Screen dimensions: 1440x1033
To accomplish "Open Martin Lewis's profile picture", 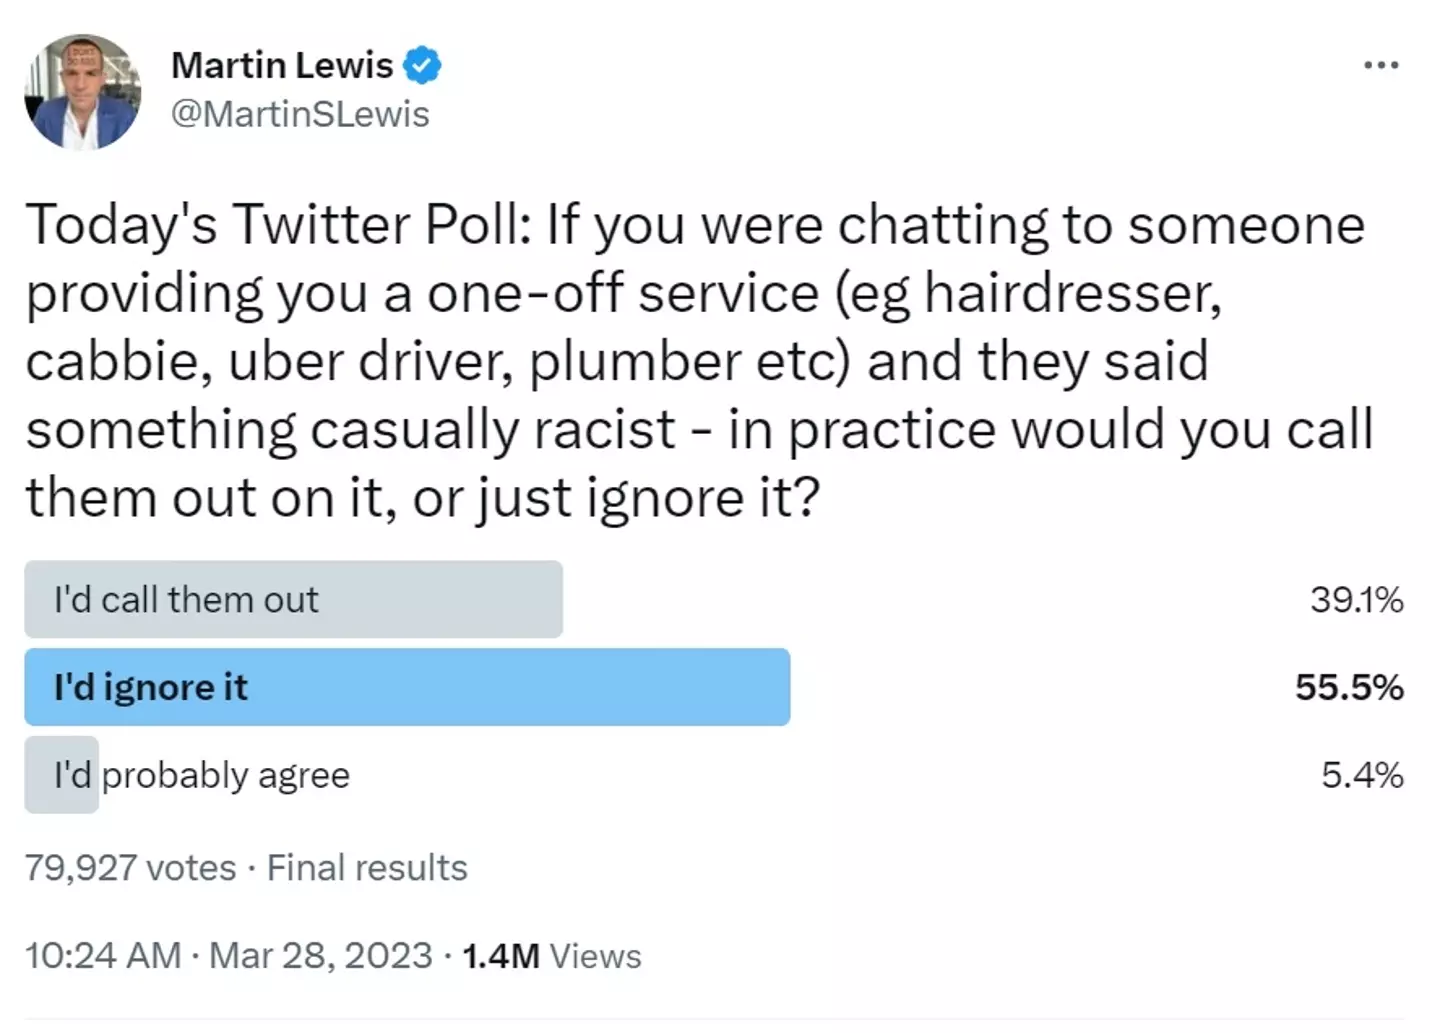I will pos(82,92).
